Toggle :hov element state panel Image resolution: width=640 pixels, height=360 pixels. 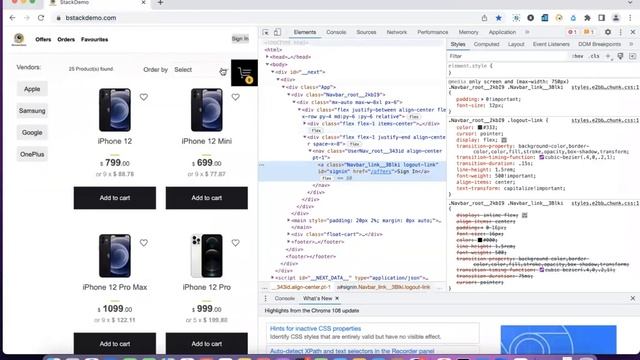[x=578, y=56]
